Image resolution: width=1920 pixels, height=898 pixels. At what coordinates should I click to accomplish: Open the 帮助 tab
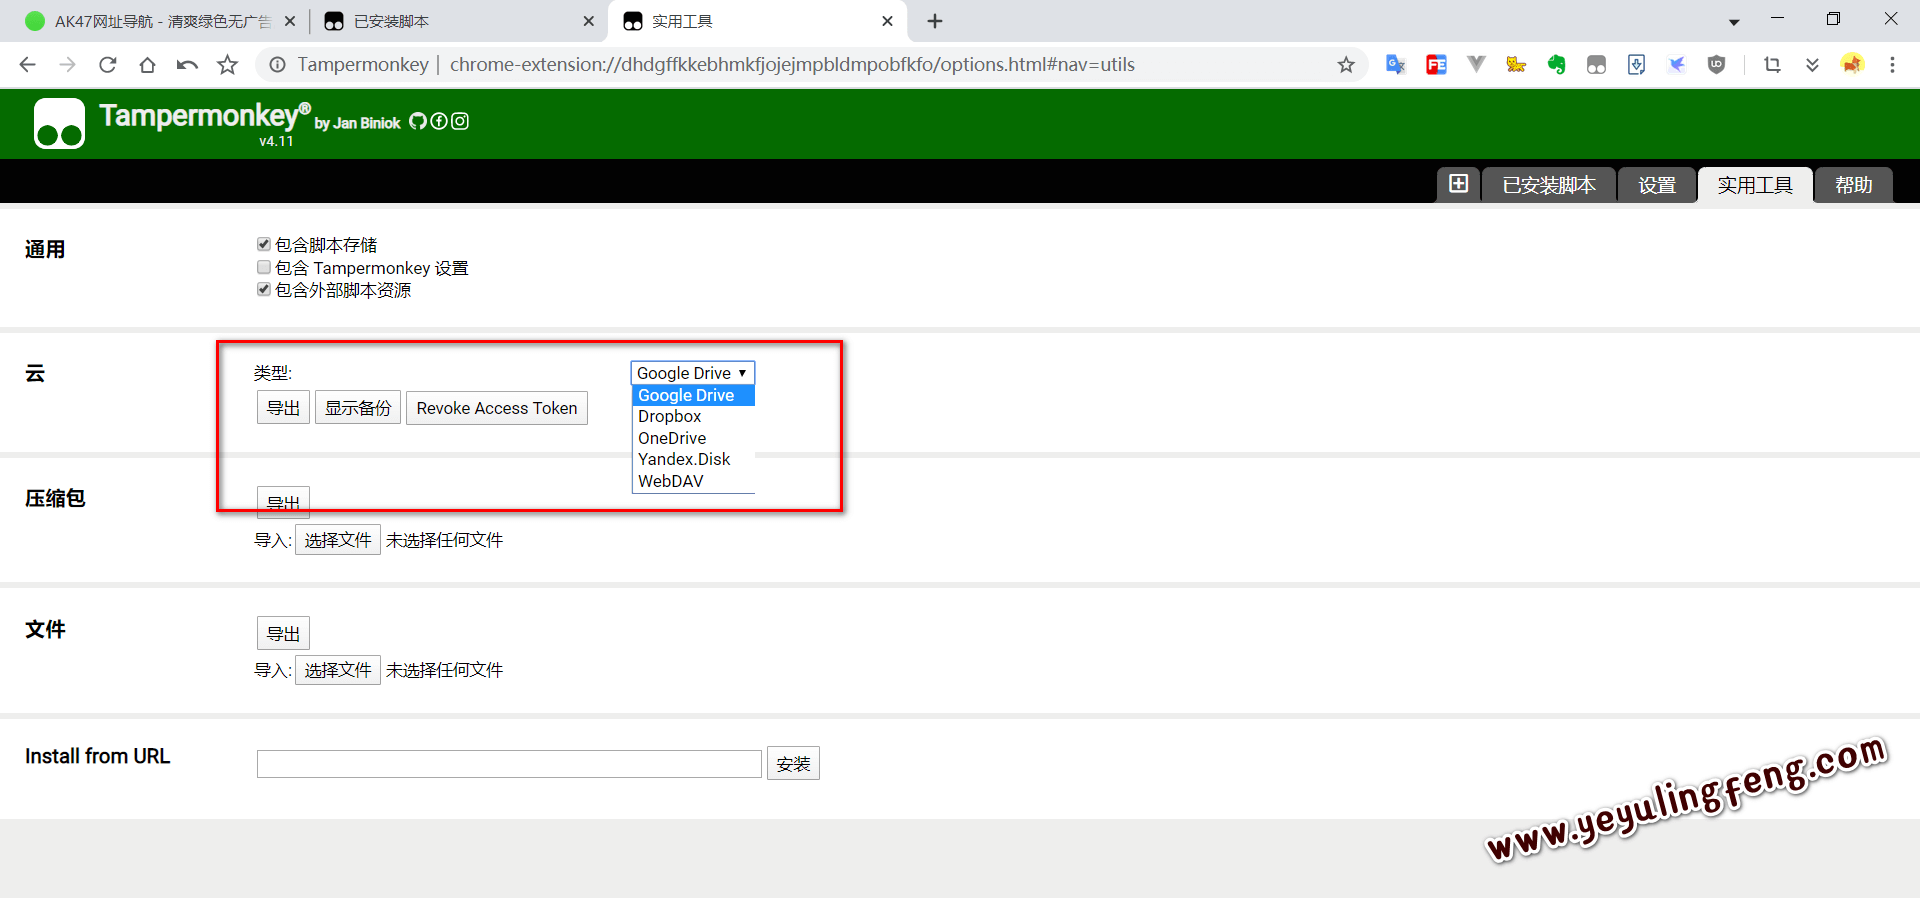click(1853, 185)
